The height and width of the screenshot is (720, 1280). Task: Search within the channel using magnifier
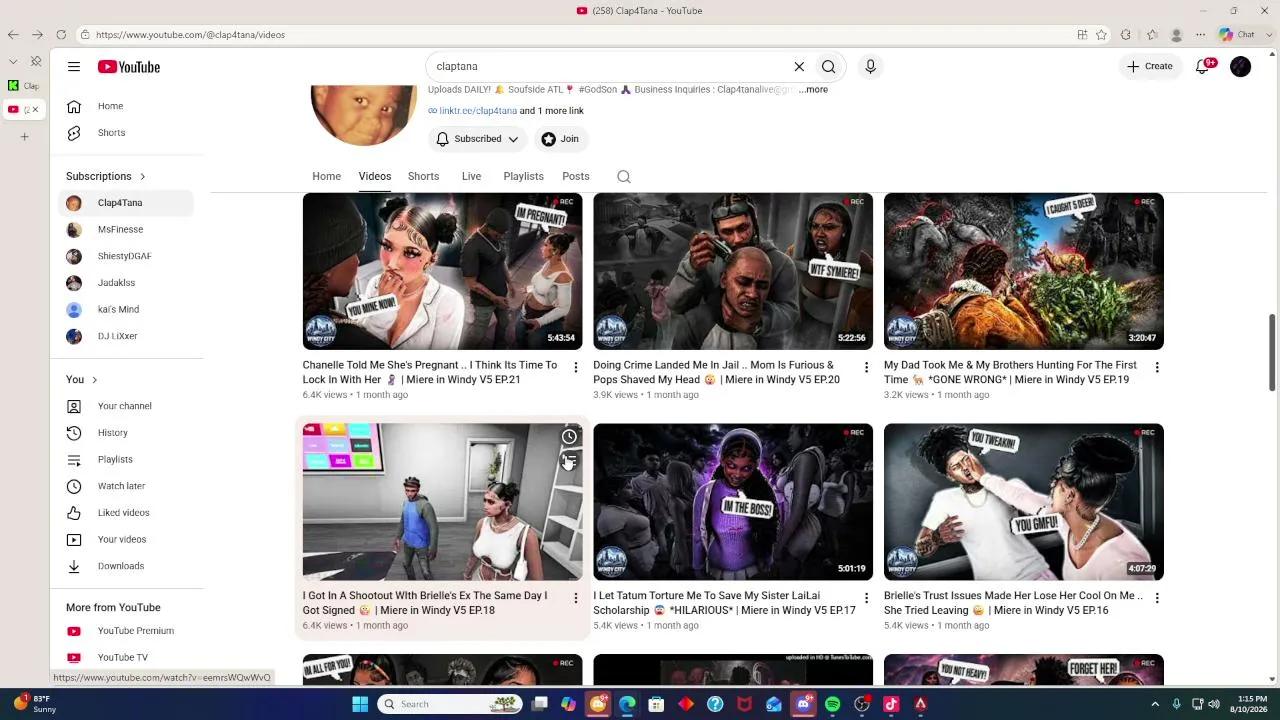click(x=624, y=177)
